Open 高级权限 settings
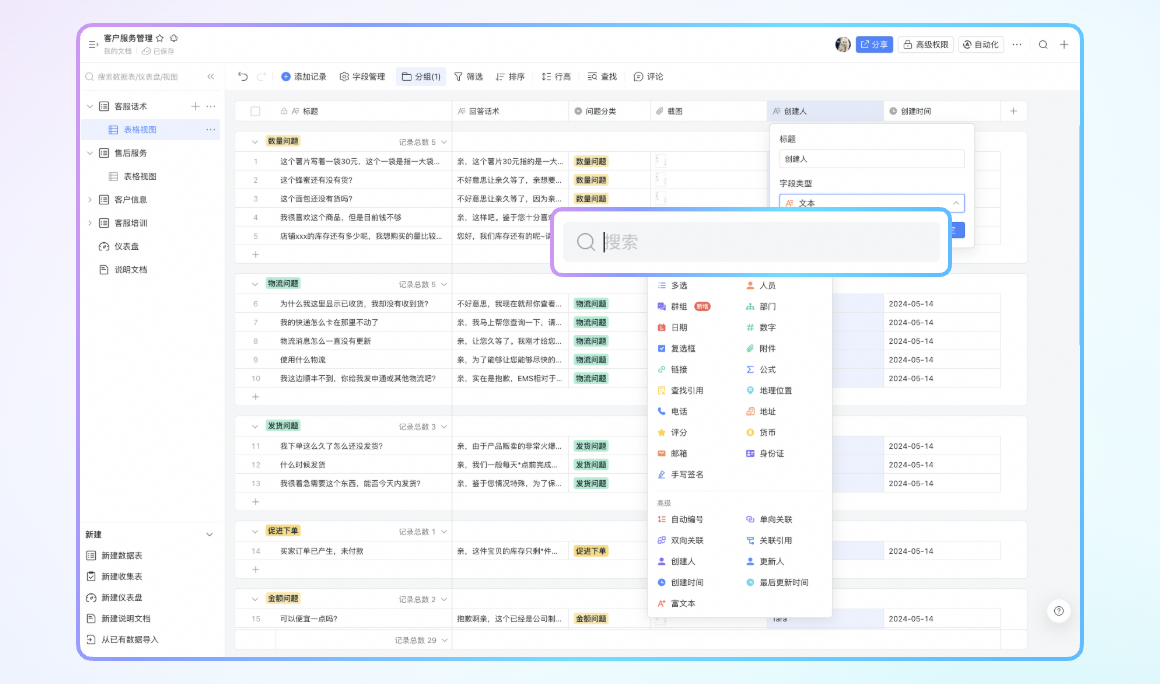1160x684 pixels. [x=925, y=44]
